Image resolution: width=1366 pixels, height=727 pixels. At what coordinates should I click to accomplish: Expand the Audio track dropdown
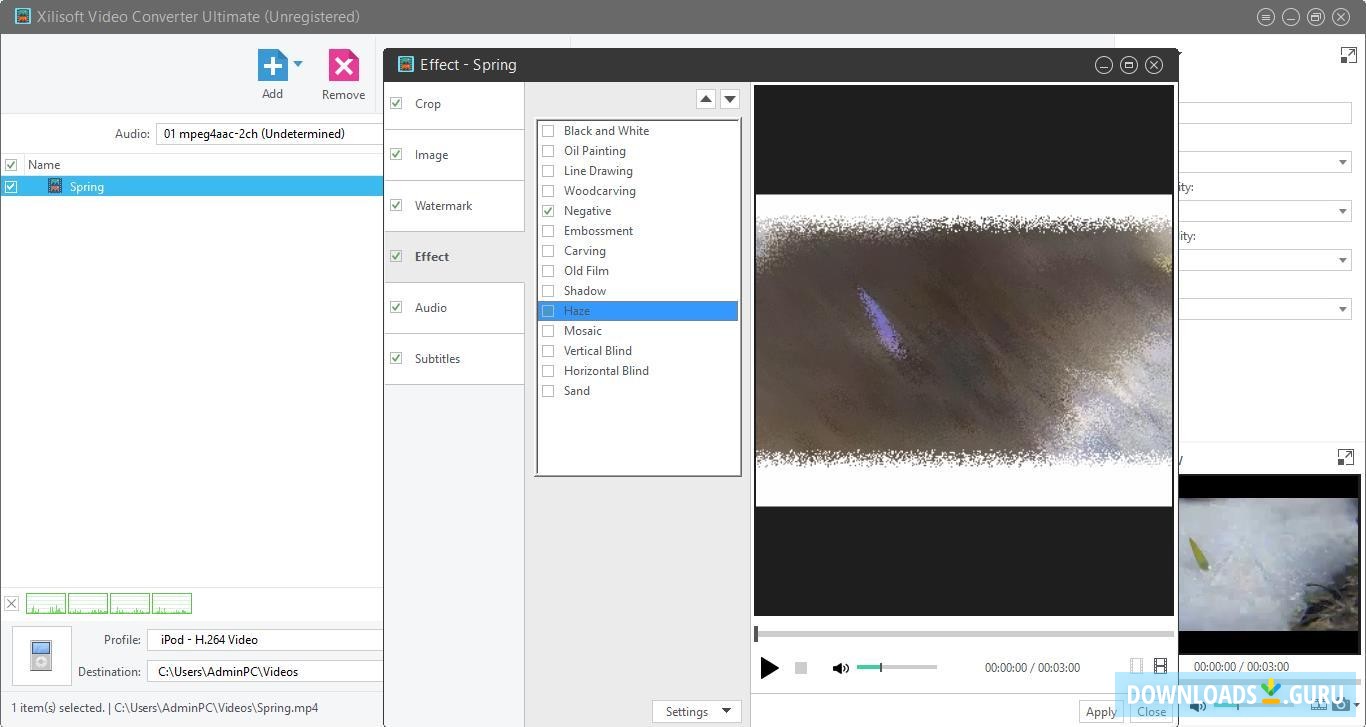click(x=268, y=134)
